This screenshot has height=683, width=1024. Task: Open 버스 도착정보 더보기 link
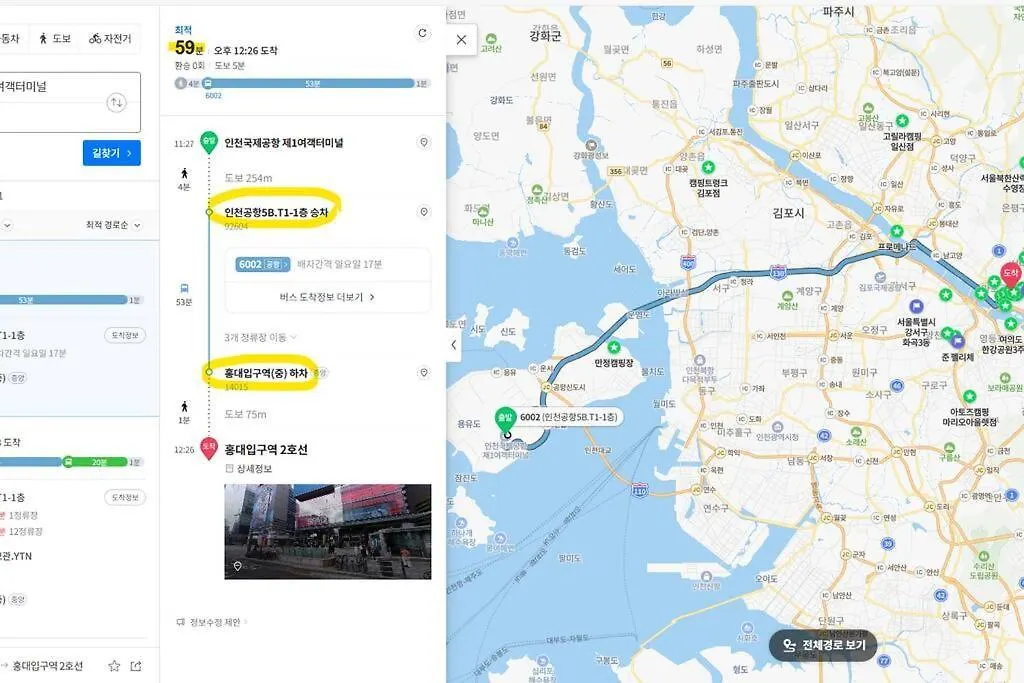(327, 297)
